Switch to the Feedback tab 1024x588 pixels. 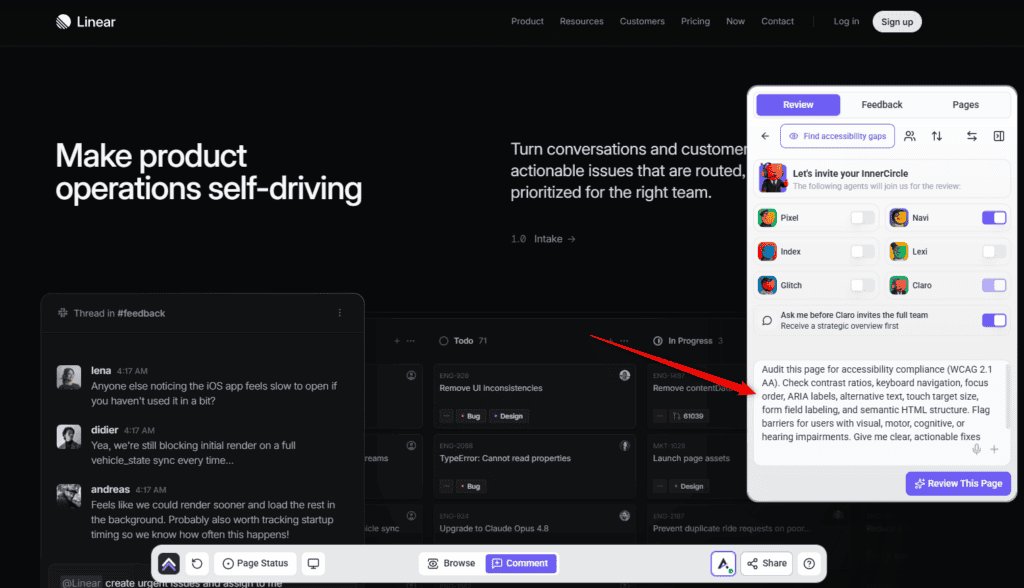[x=882, y=105]
